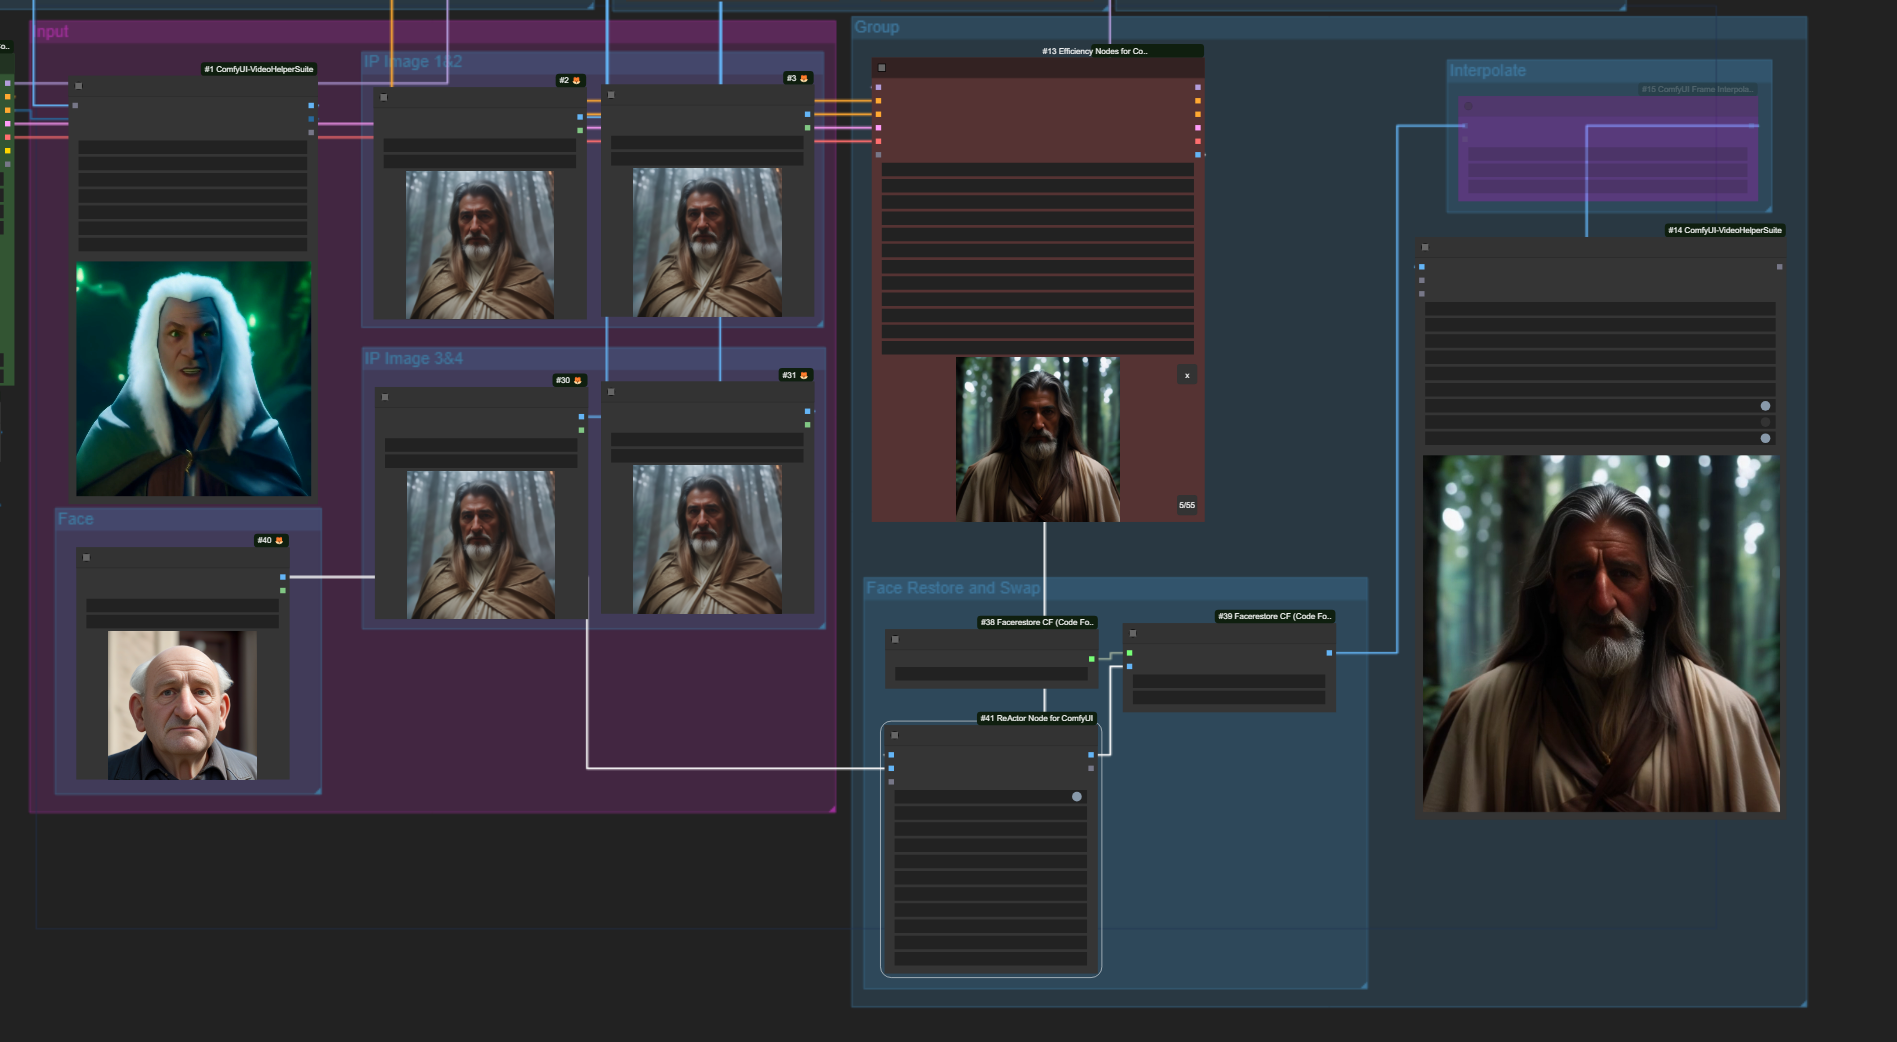The height and width of the screenshot is (1042, 1897).
Task: Collapse VideoHelperSuite node #1 using its title dot
Action: 79,86
